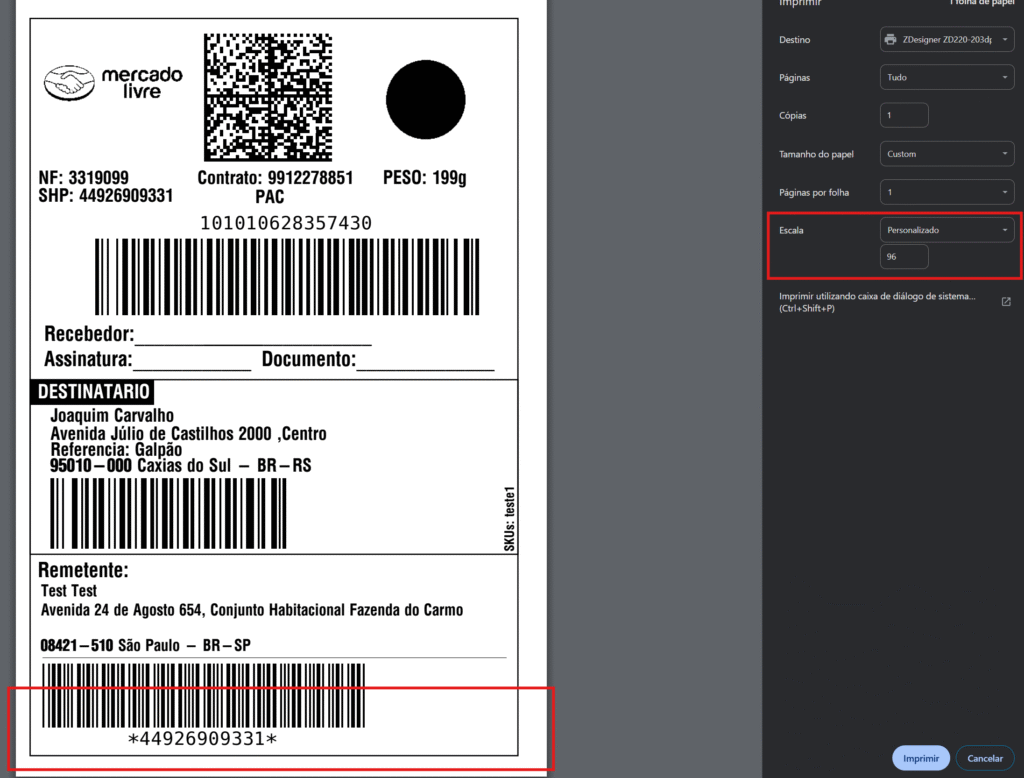Viewport: 1024px width, 778px height.
Task: Click the black circle on the label
Action: (426, 99)
